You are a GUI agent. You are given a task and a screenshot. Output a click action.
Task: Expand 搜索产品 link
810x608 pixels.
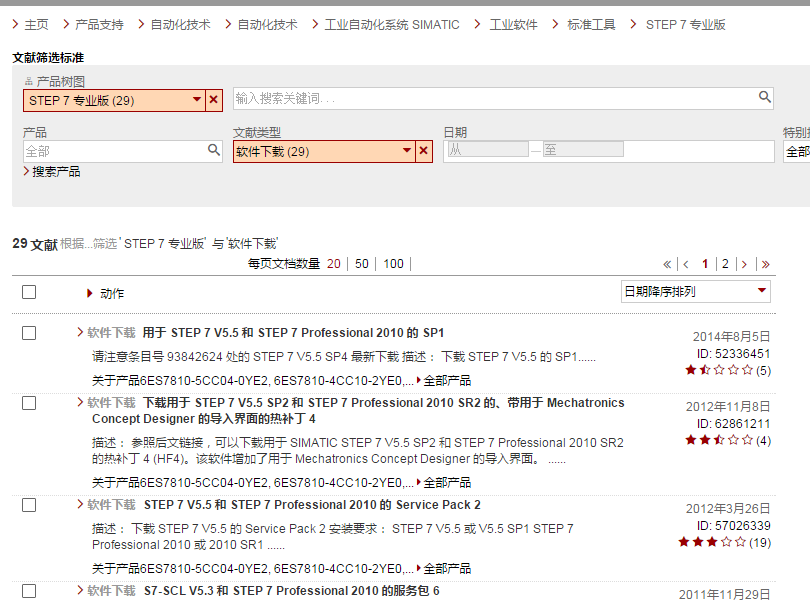(x=52, y=172)
